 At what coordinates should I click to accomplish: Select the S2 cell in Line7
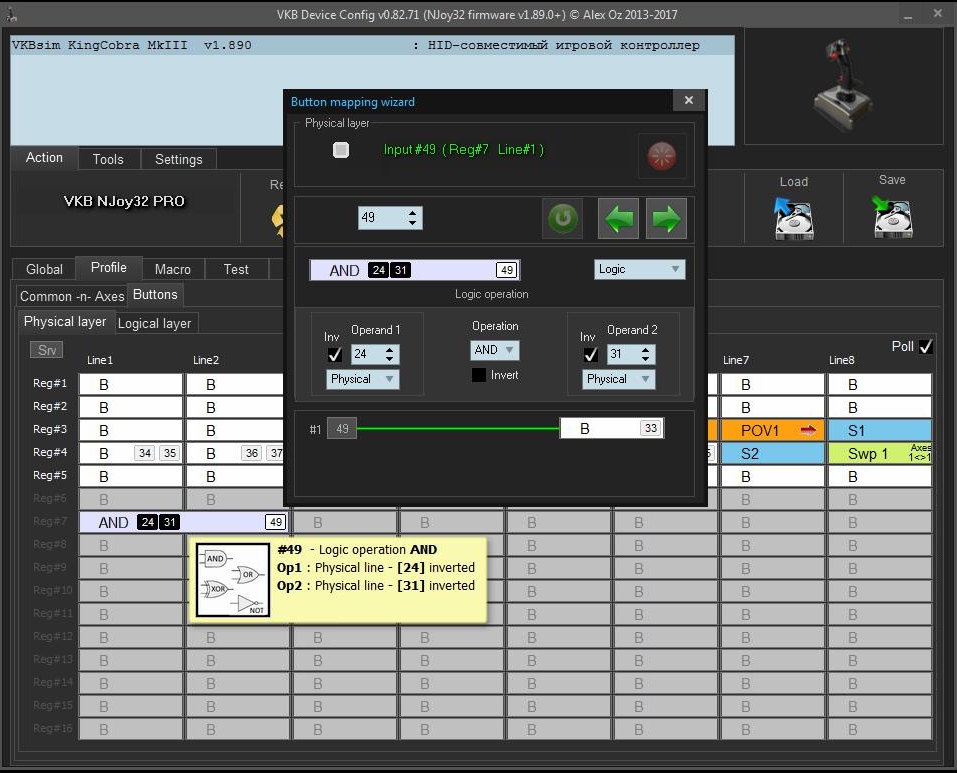[772, 453]
